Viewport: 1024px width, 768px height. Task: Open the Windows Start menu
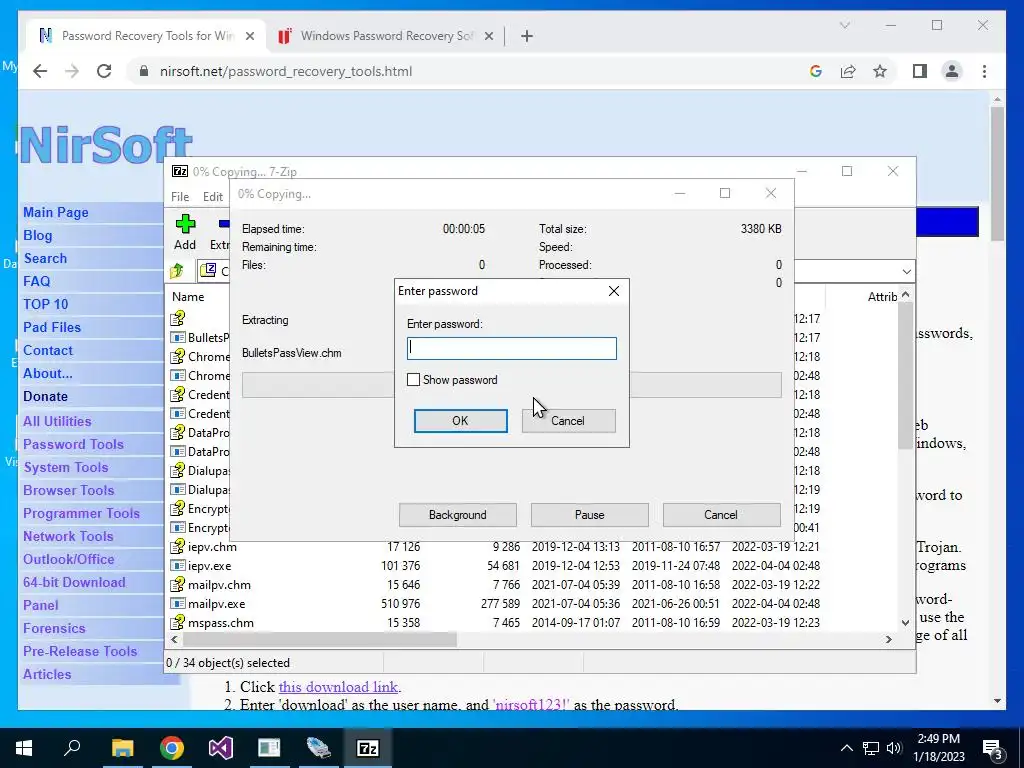24,748
